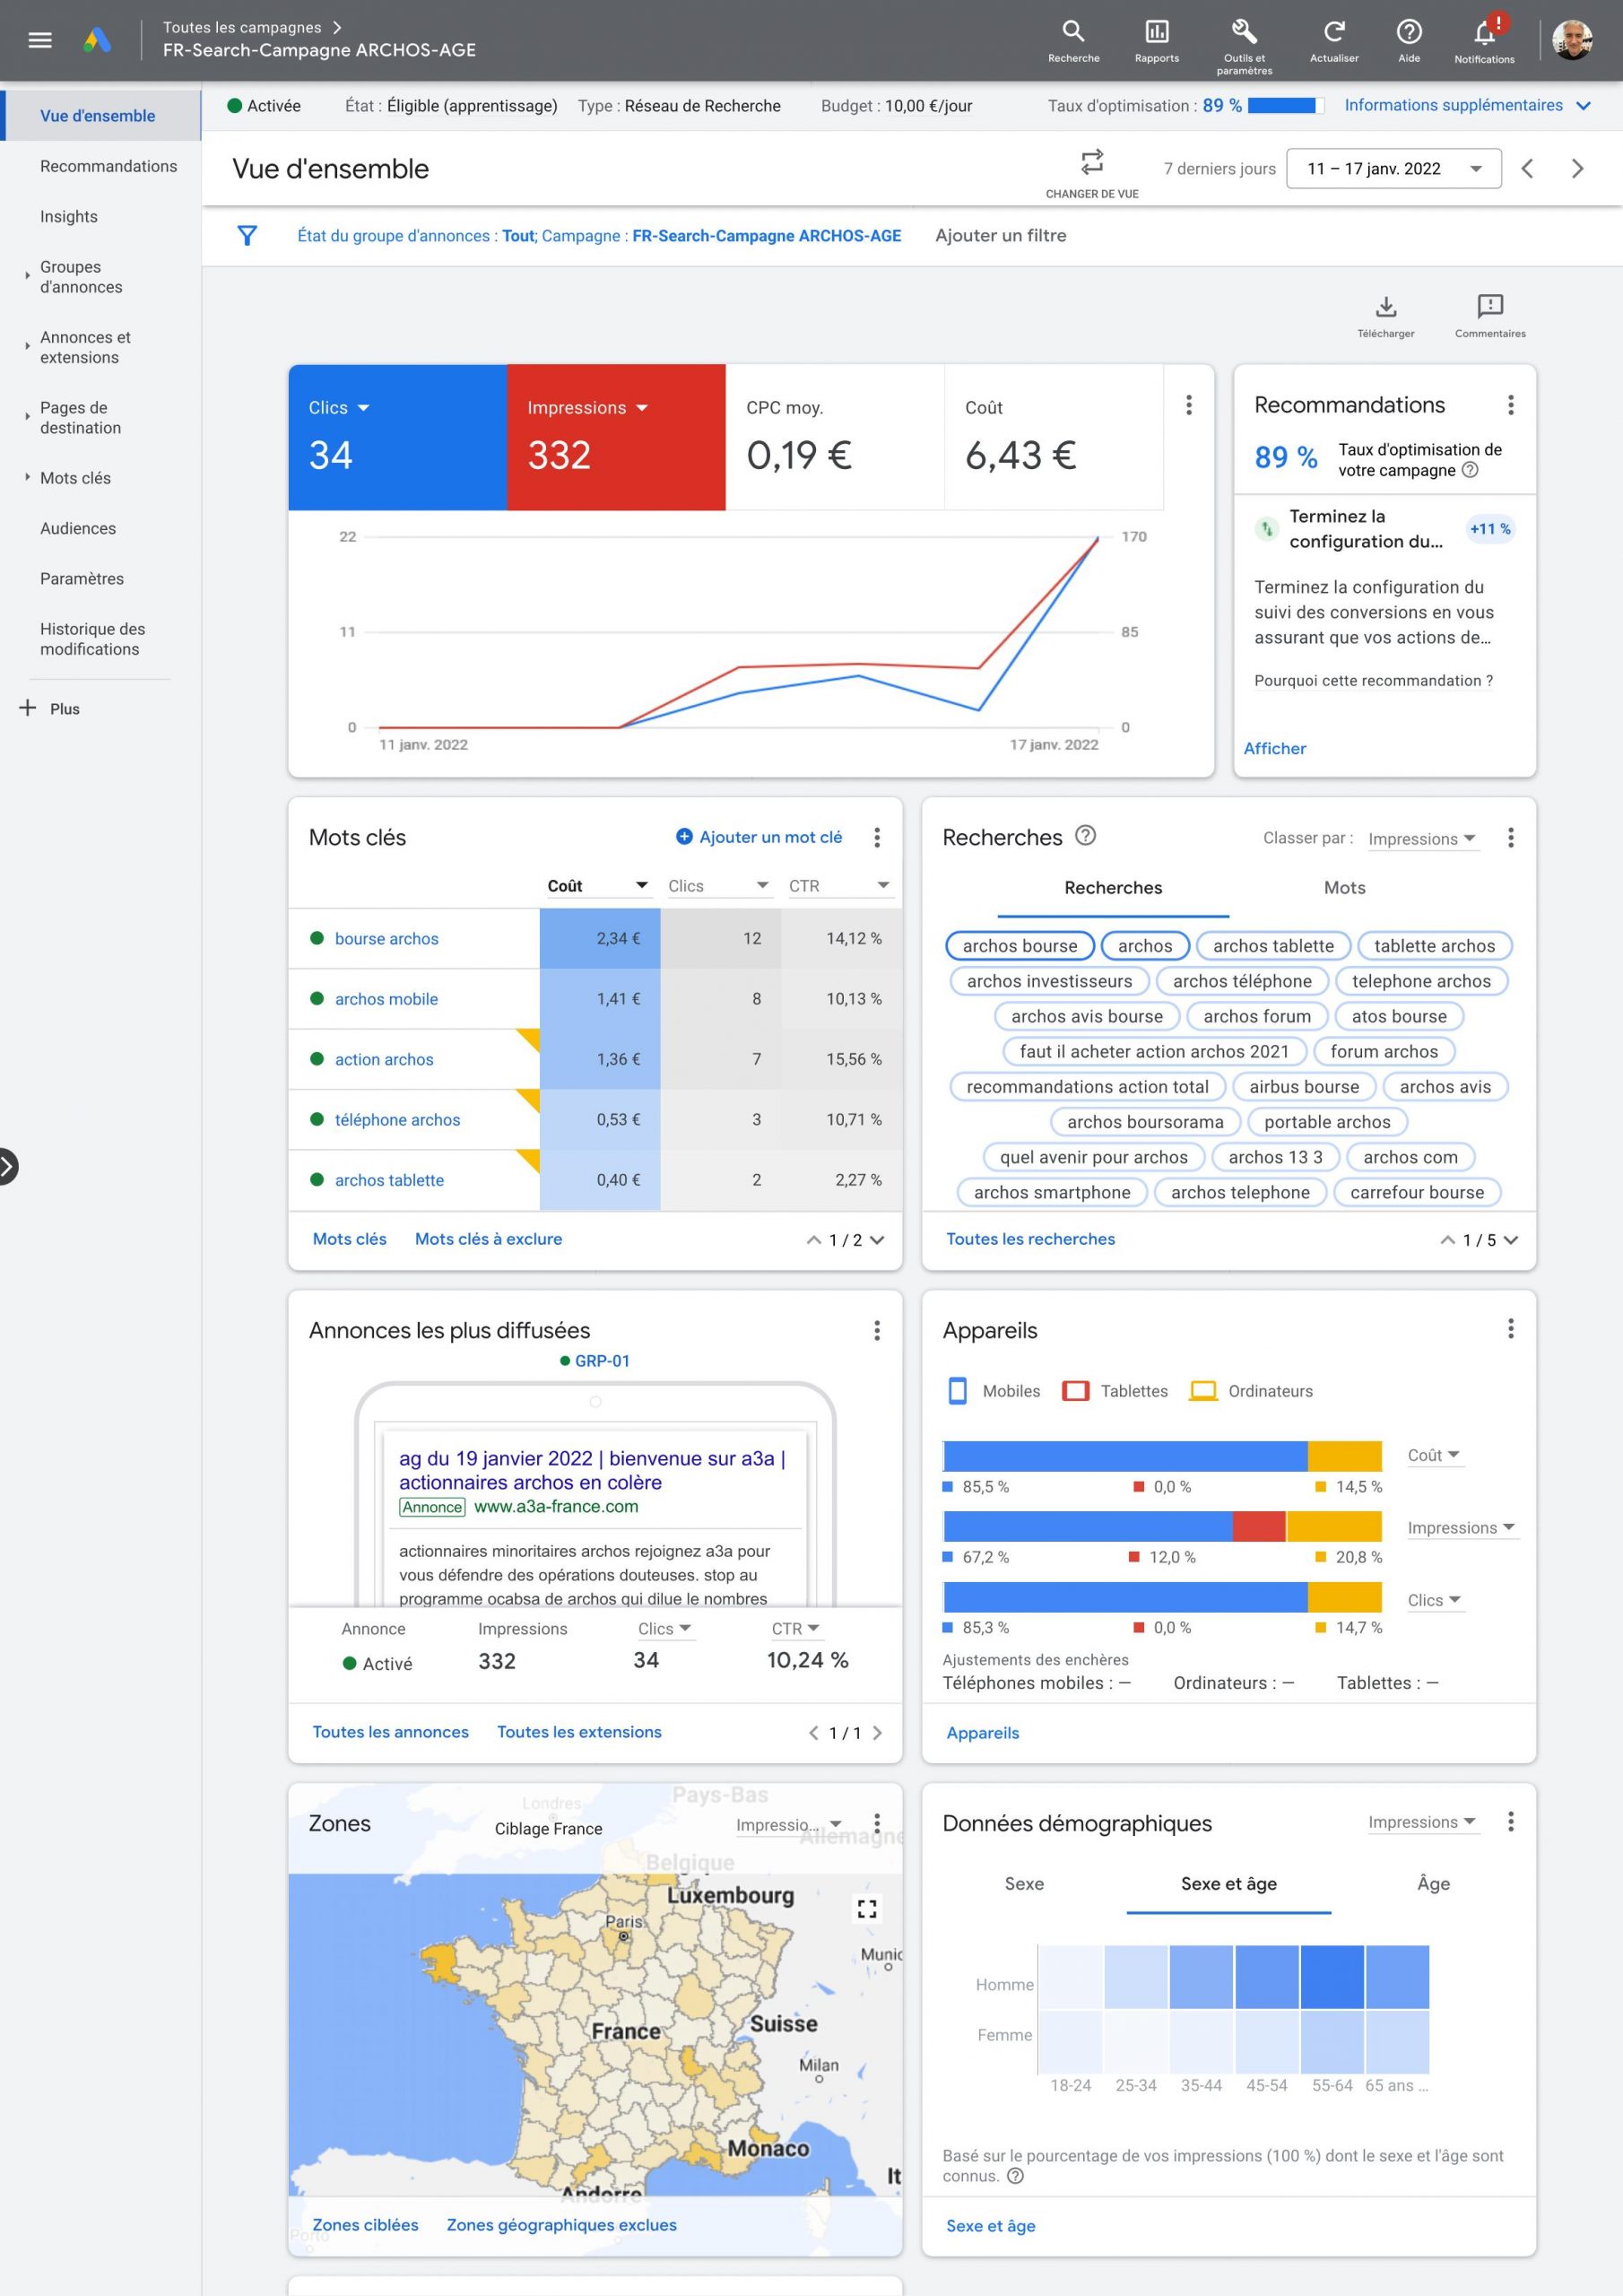Open the Recherche search tool
This screenshot has width=1623, height=2296.
[x=1073, y=41]
